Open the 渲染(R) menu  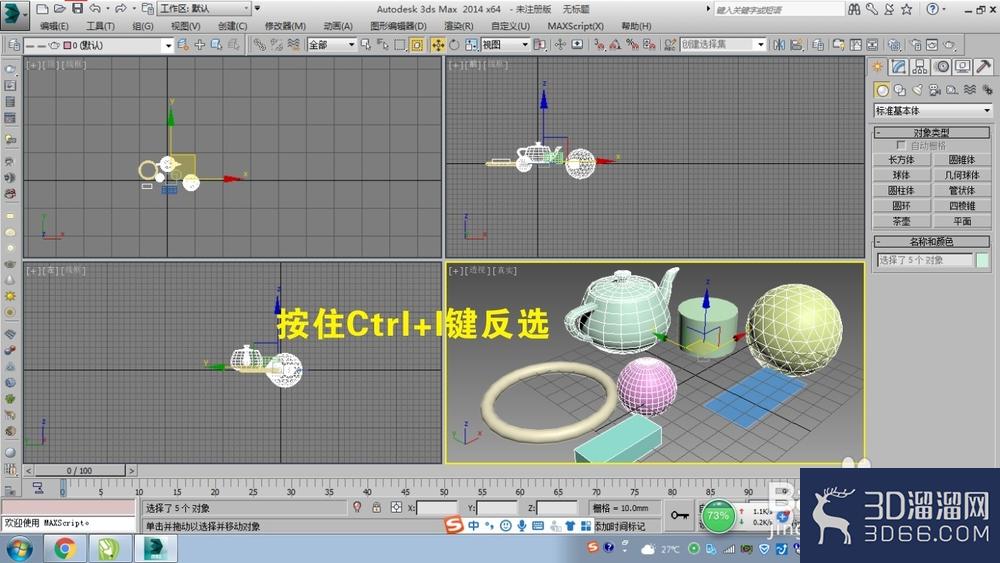point(459,26)
